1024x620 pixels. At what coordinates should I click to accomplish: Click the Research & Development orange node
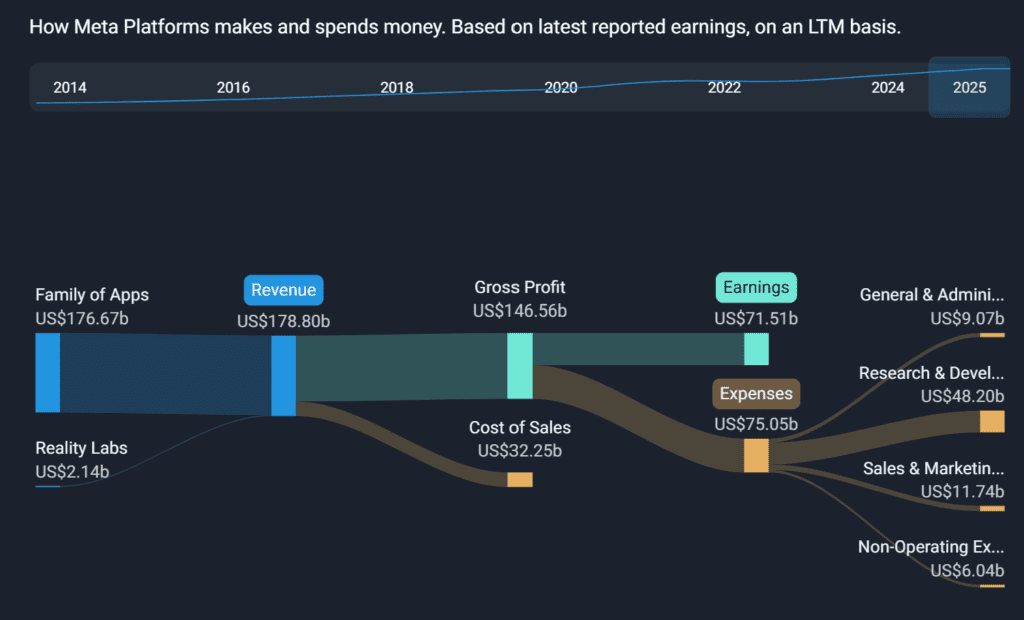pyautogui.click(x=992, y=422)
